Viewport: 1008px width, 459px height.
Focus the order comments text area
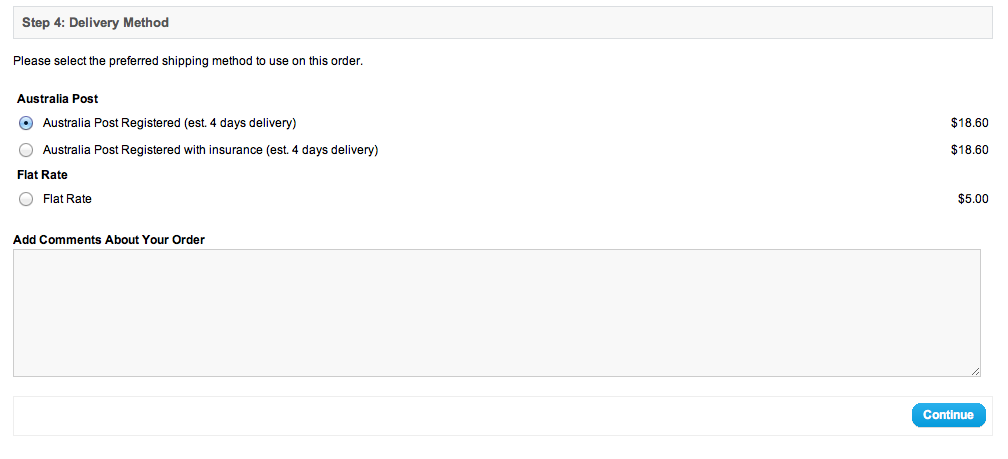click(x=497, y=312)
